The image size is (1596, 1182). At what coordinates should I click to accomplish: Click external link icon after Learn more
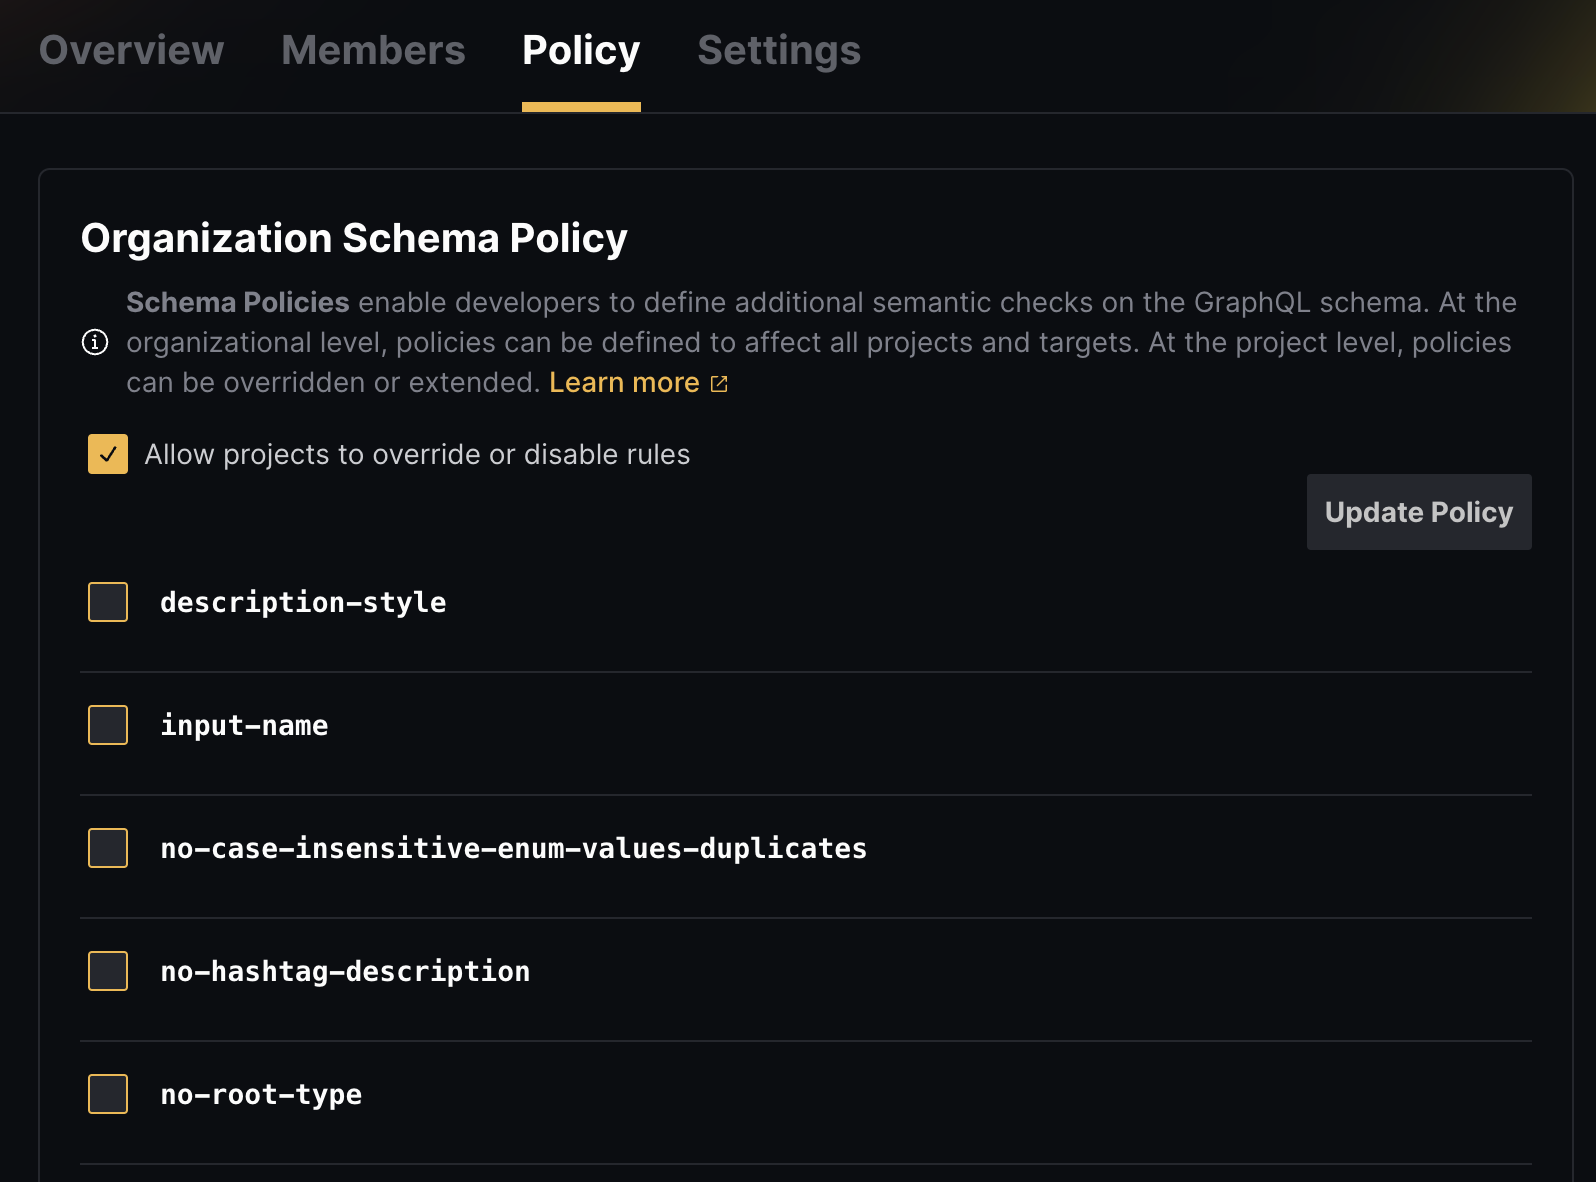719,384
